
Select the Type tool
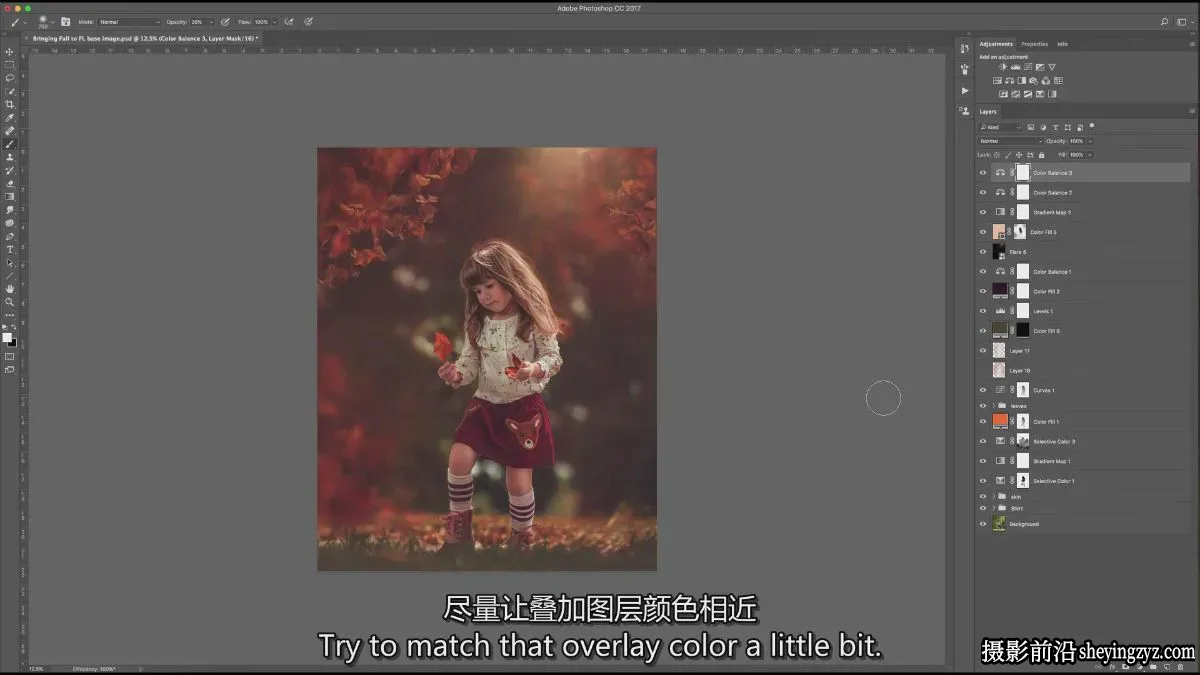(10, 249)
